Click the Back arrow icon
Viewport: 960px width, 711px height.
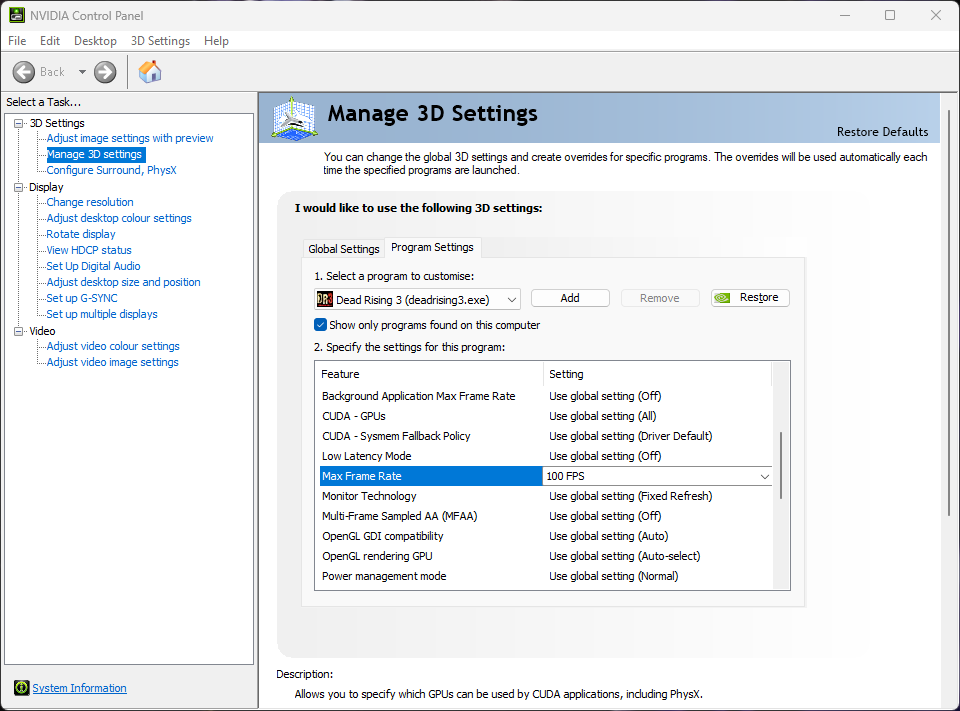tap(24, 72)
